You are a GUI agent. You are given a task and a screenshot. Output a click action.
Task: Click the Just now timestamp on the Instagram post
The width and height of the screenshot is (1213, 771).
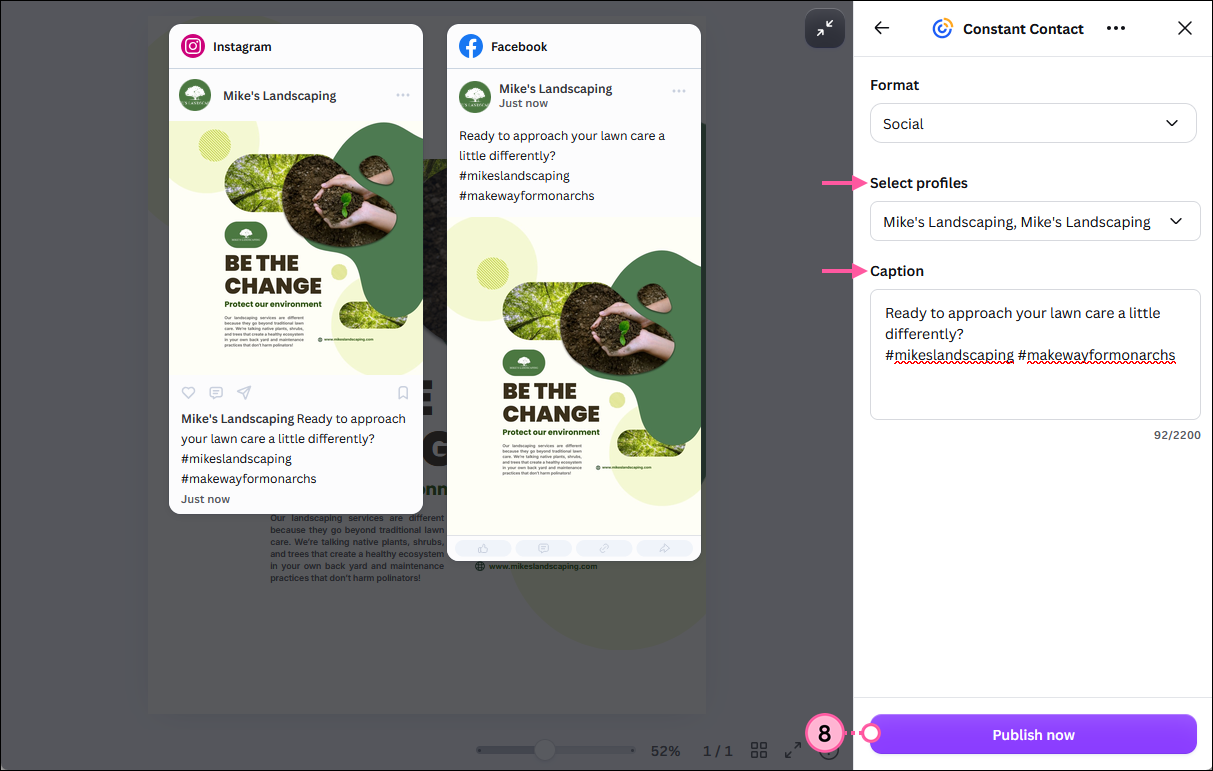[206, 499]
